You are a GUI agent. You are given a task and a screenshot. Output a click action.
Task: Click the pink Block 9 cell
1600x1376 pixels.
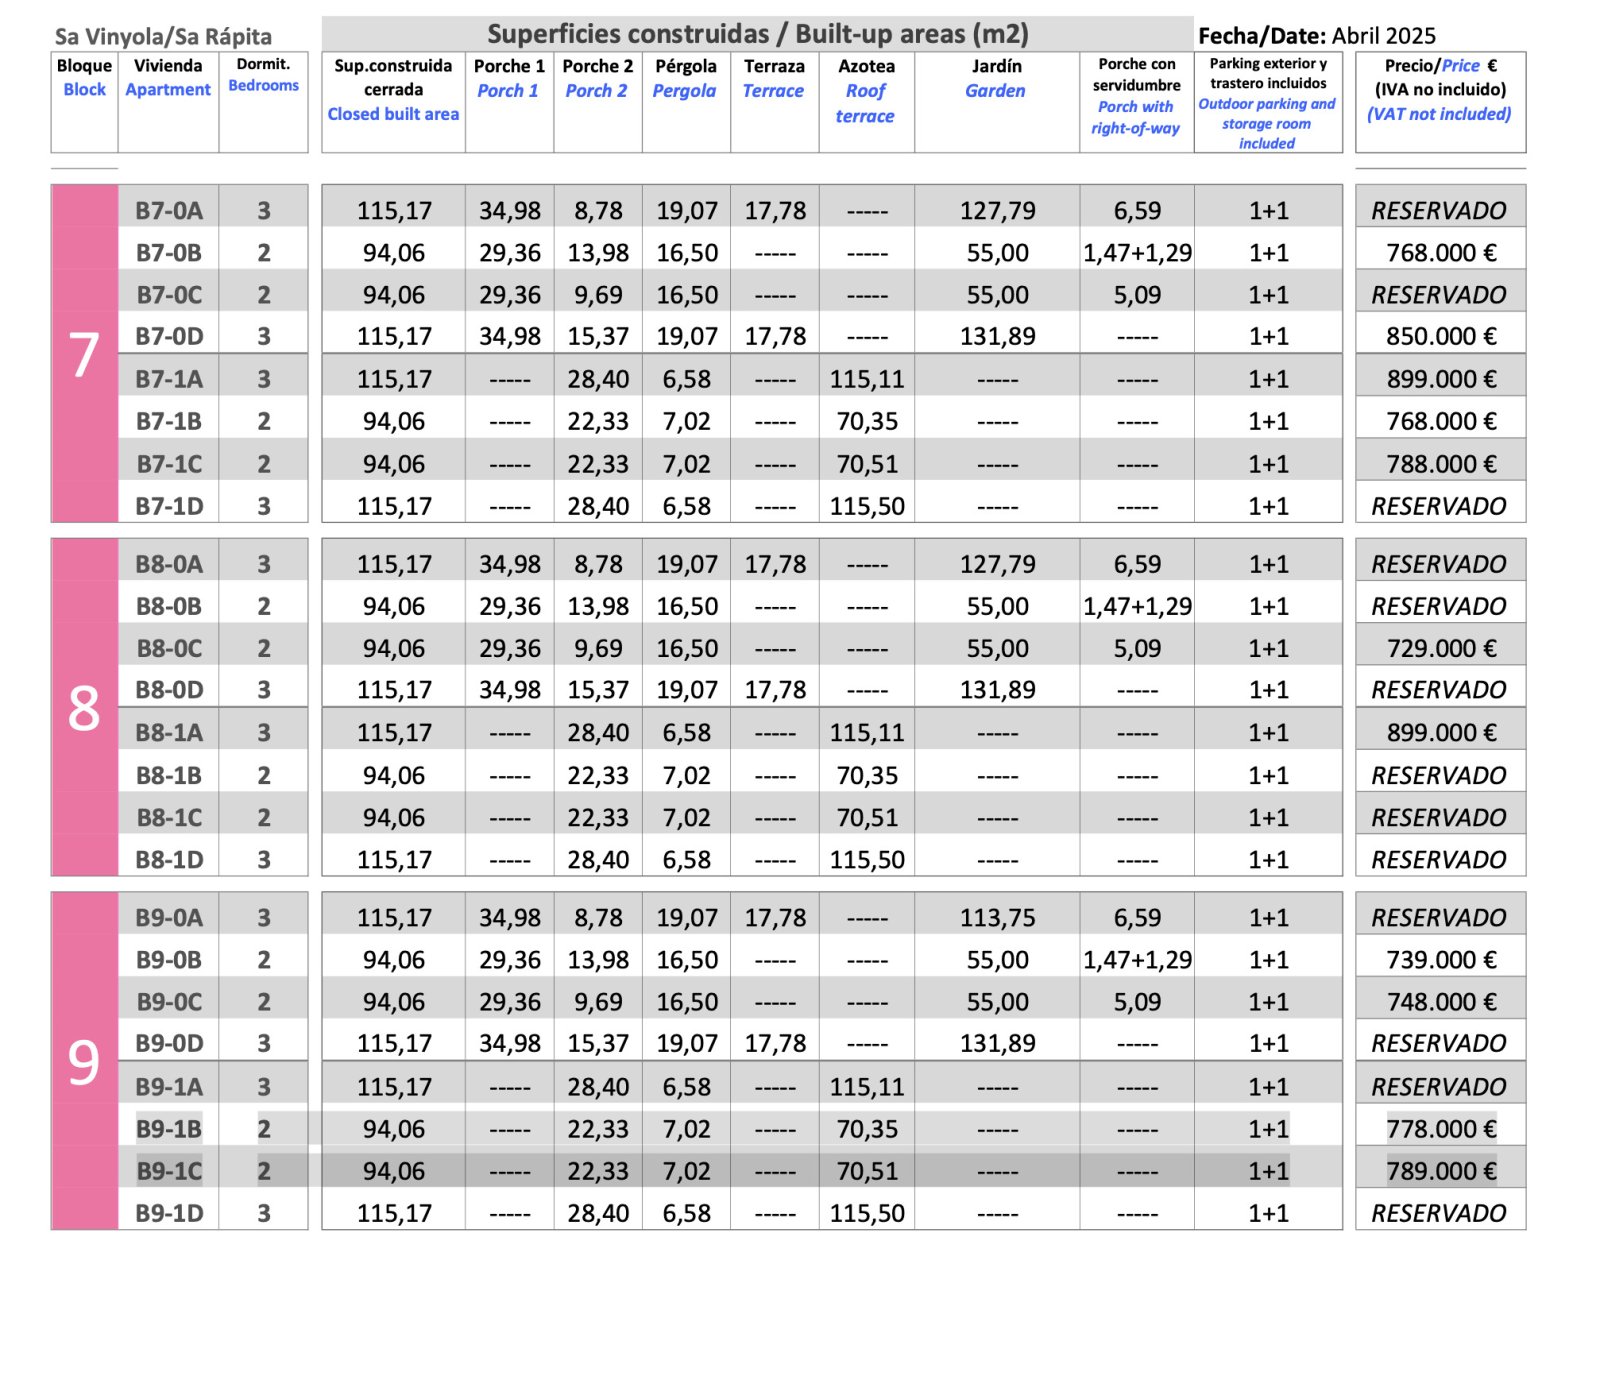[84, 1061]
